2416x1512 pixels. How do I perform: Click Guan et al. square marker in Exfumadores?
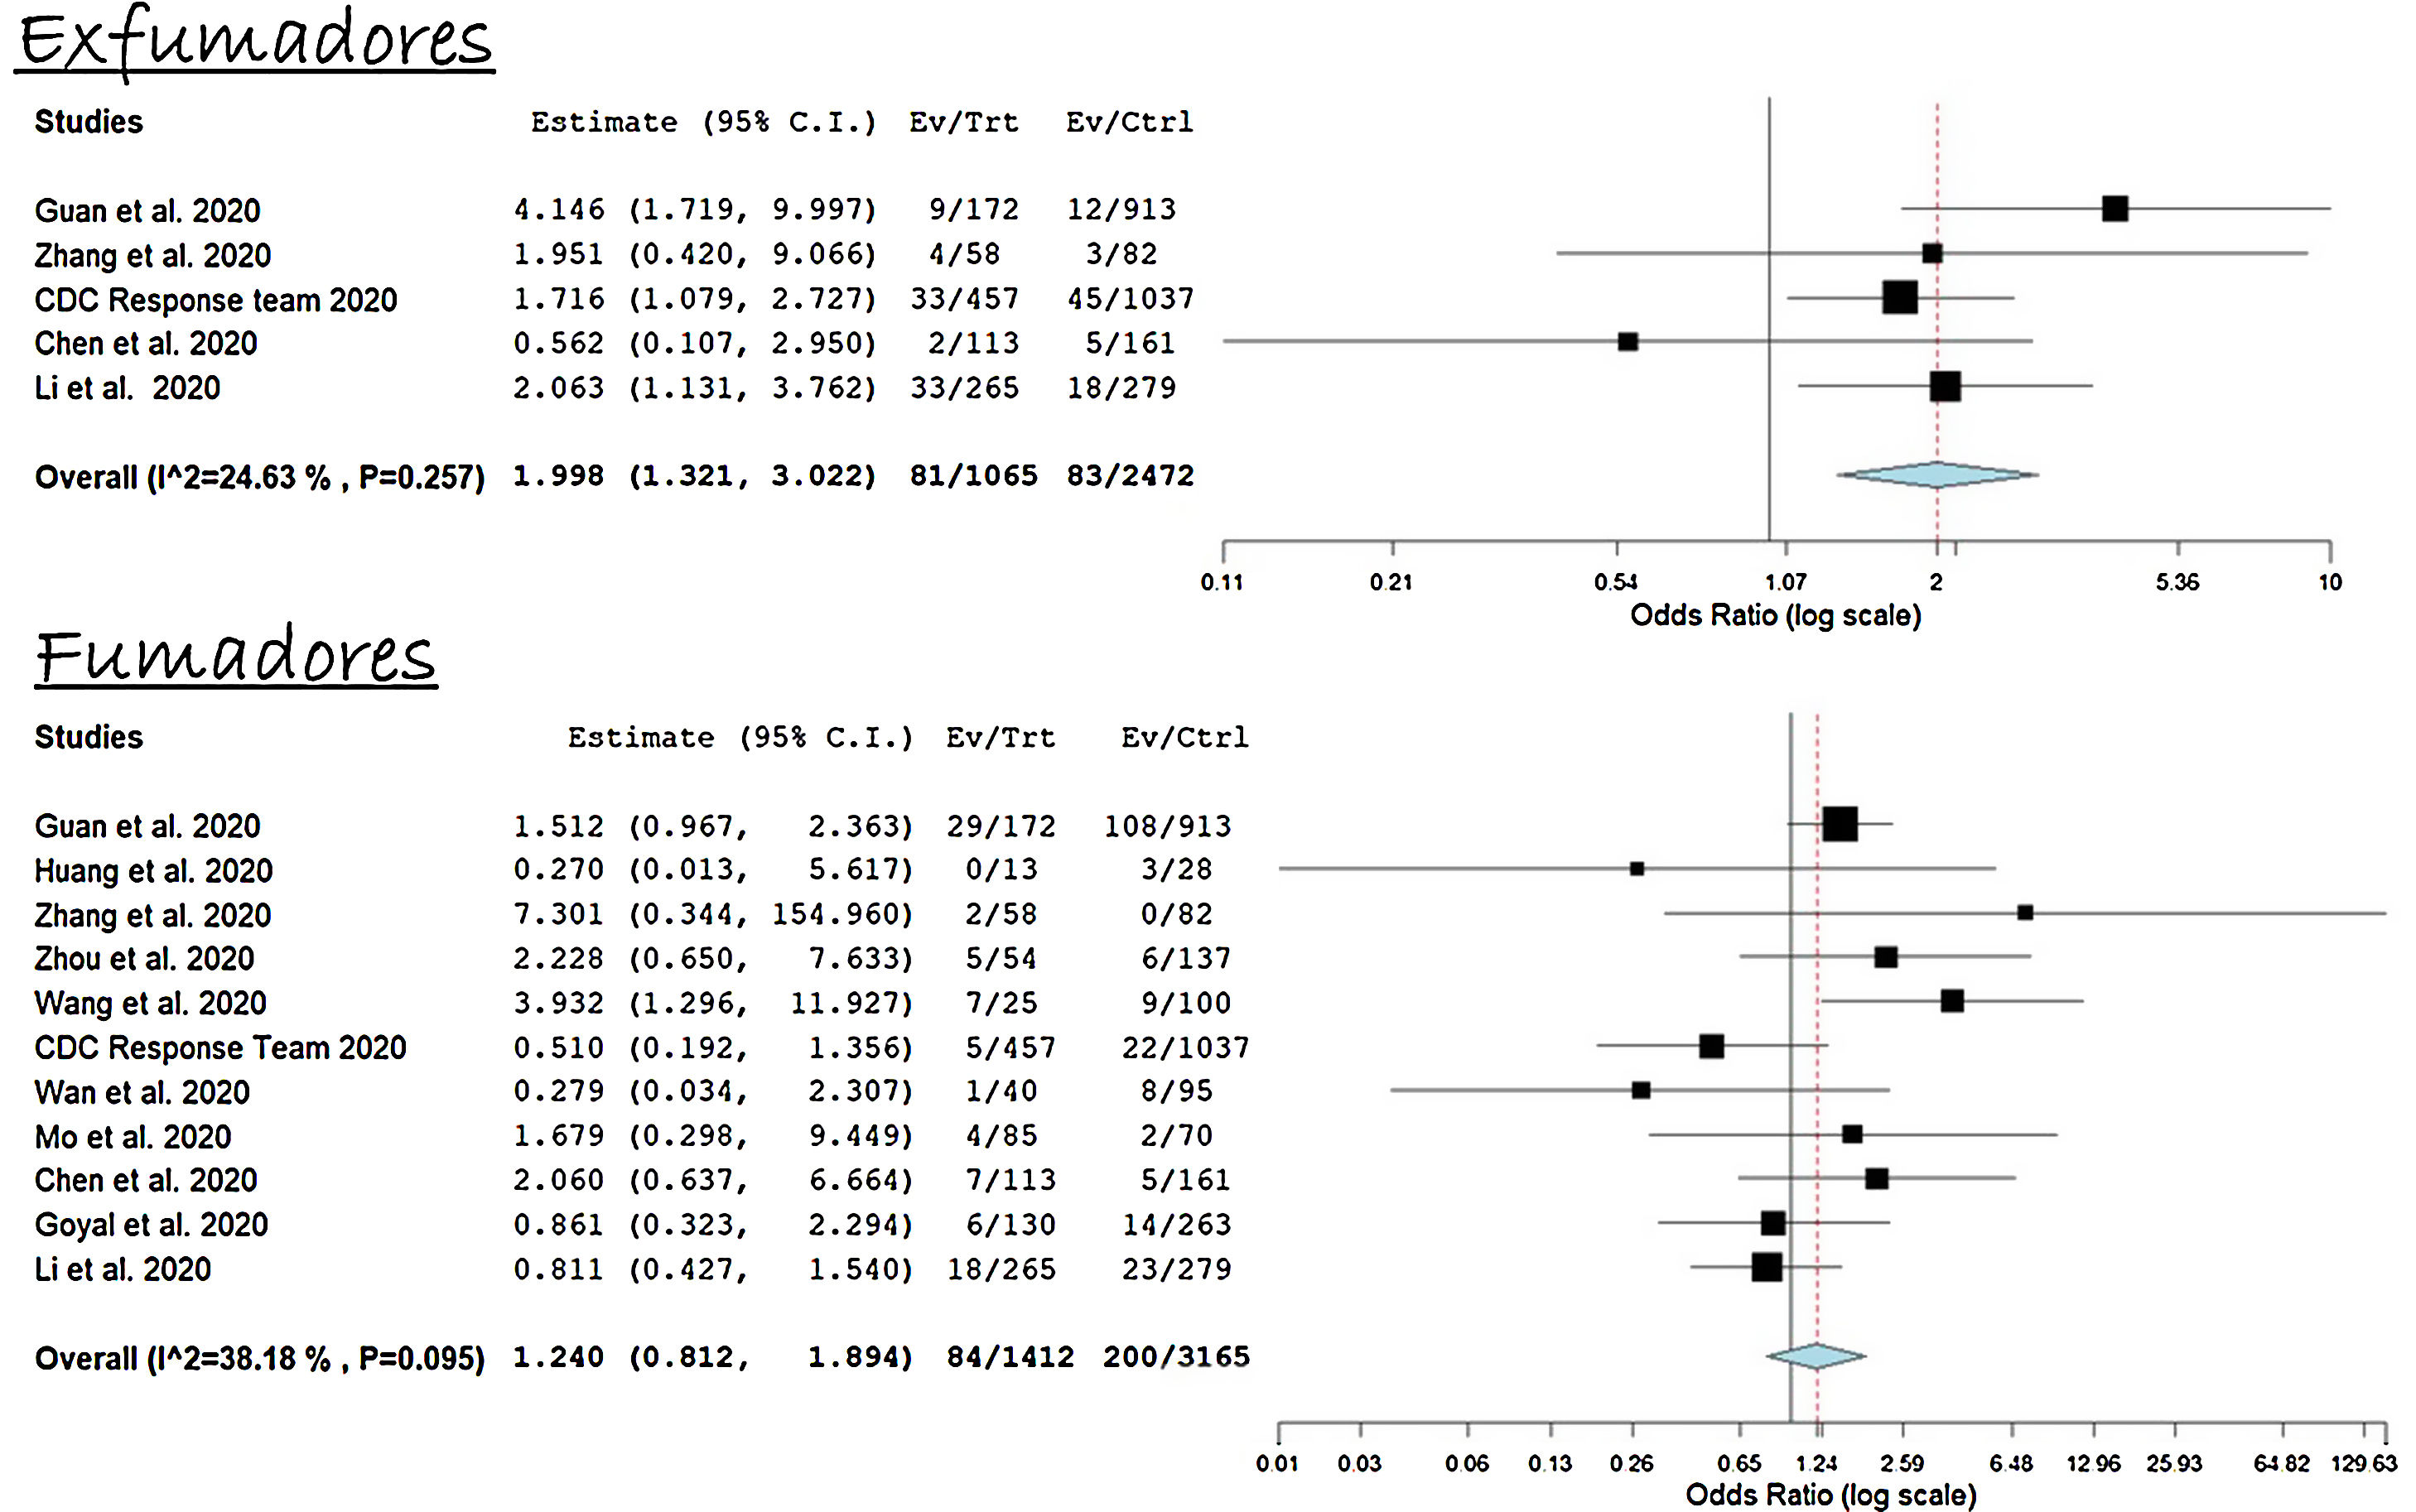tap(2114, 209)
